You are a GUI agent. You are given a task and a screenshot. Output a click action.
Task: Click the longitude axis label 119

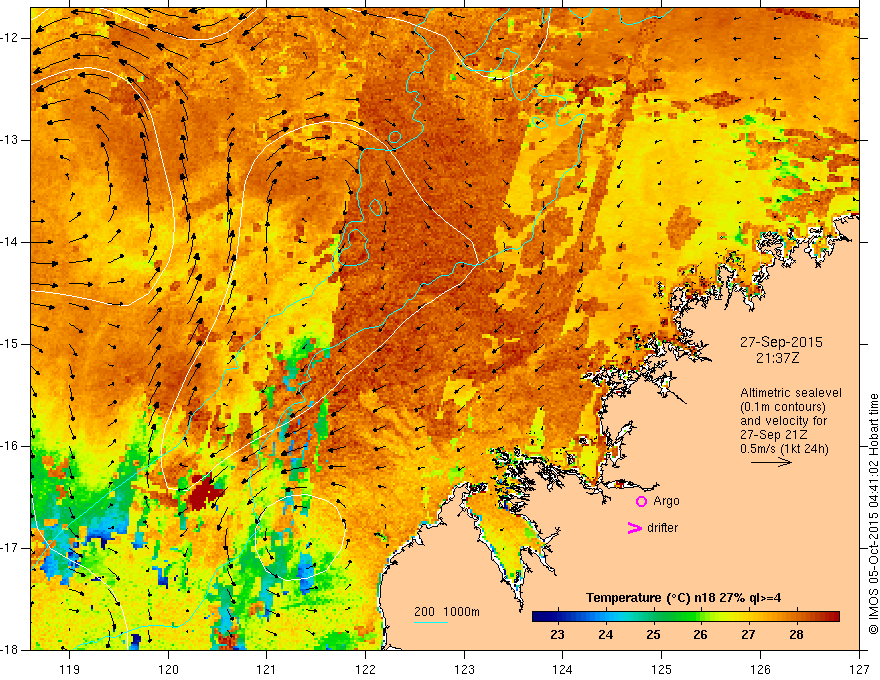coord(70,669)
